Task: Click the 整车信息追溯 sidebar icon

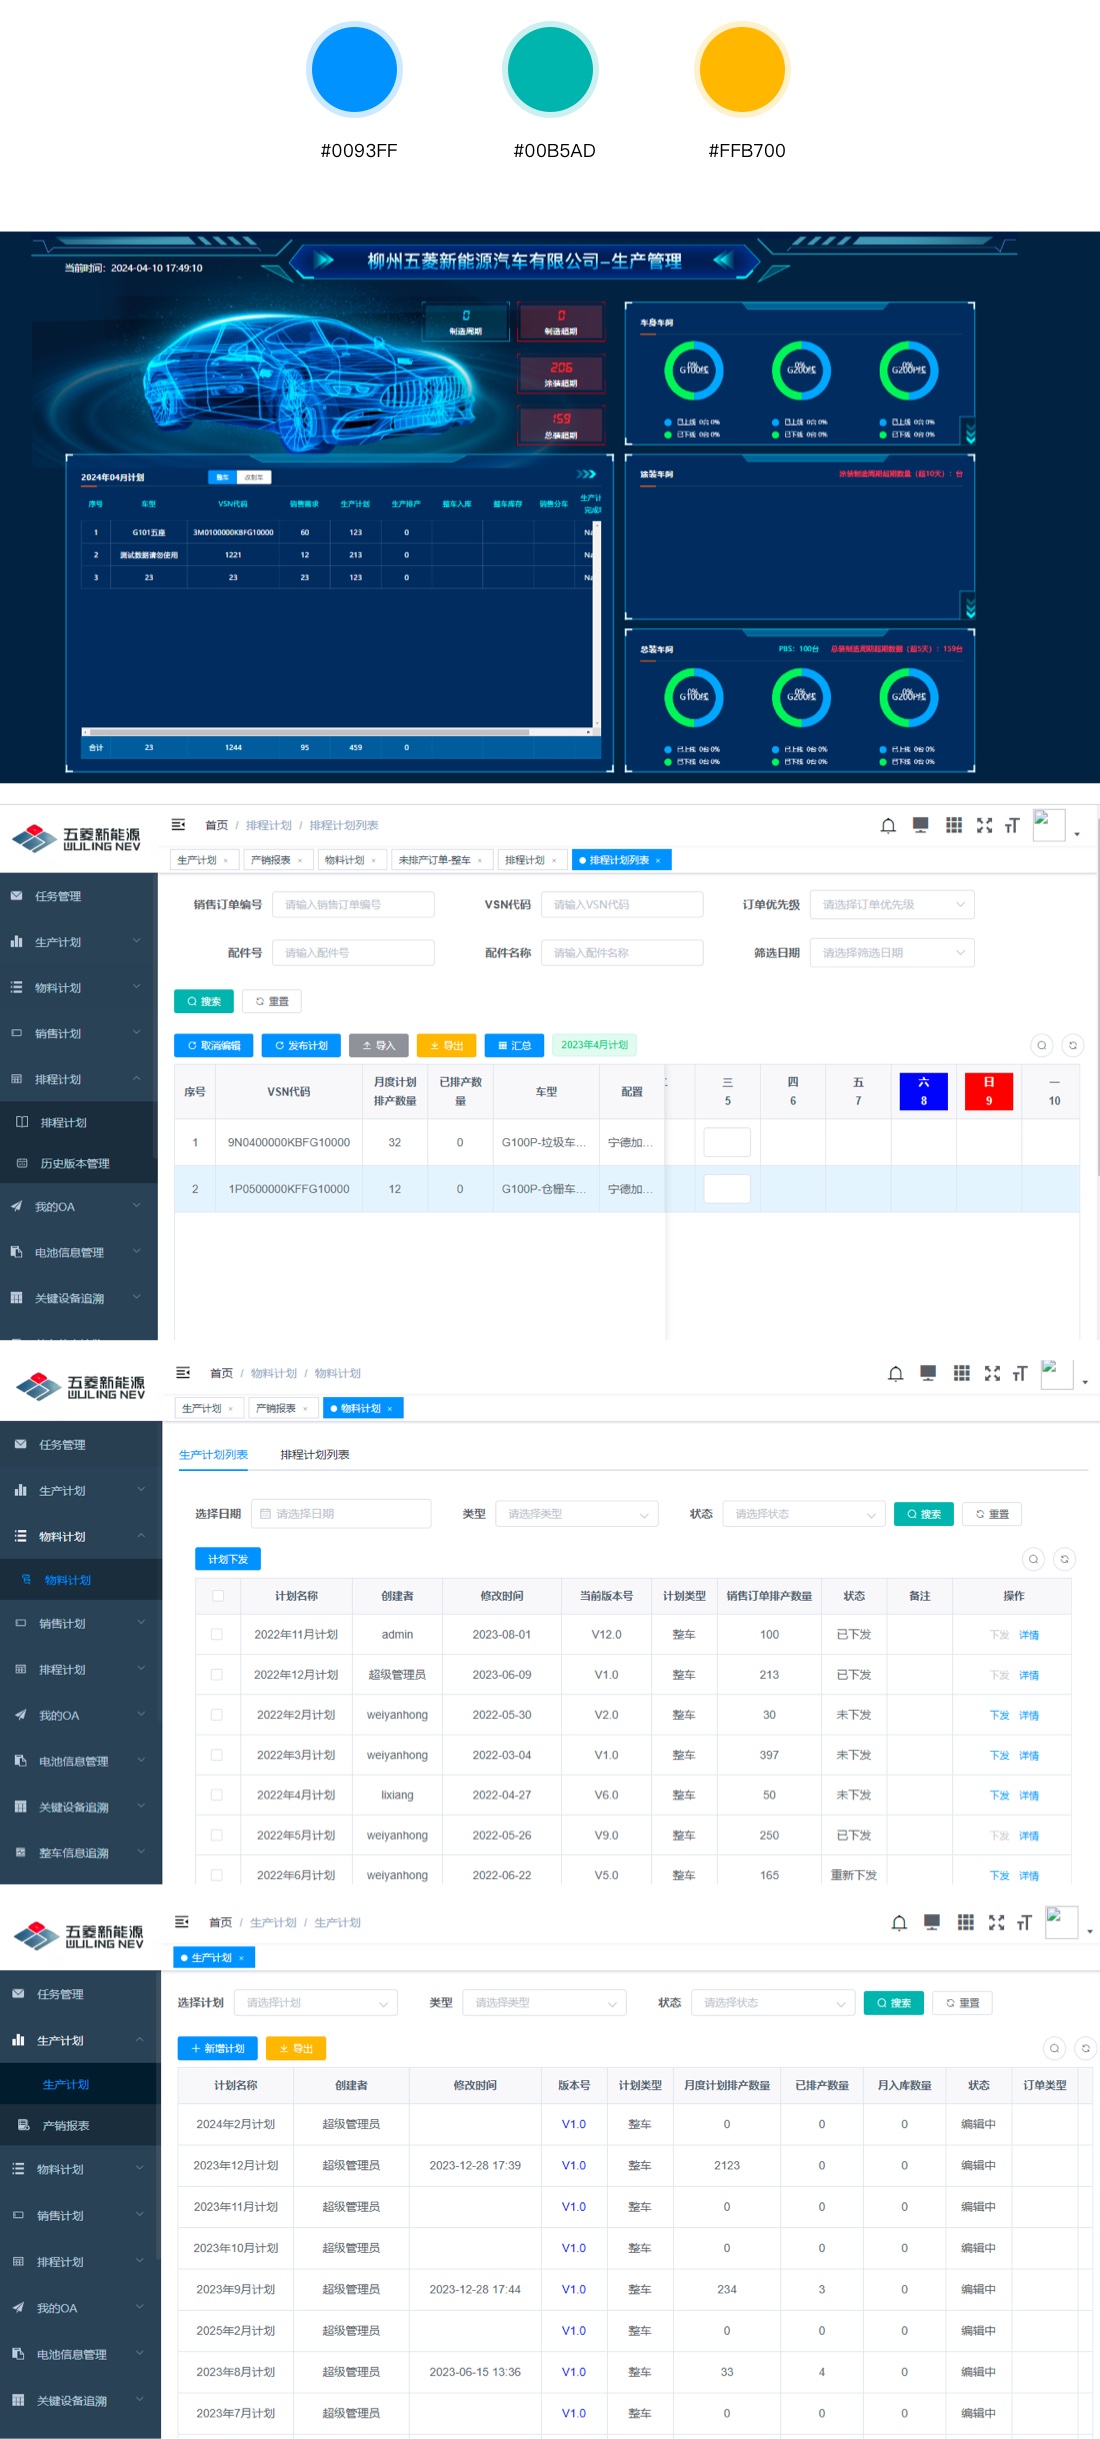Action: coord(20,1852)
